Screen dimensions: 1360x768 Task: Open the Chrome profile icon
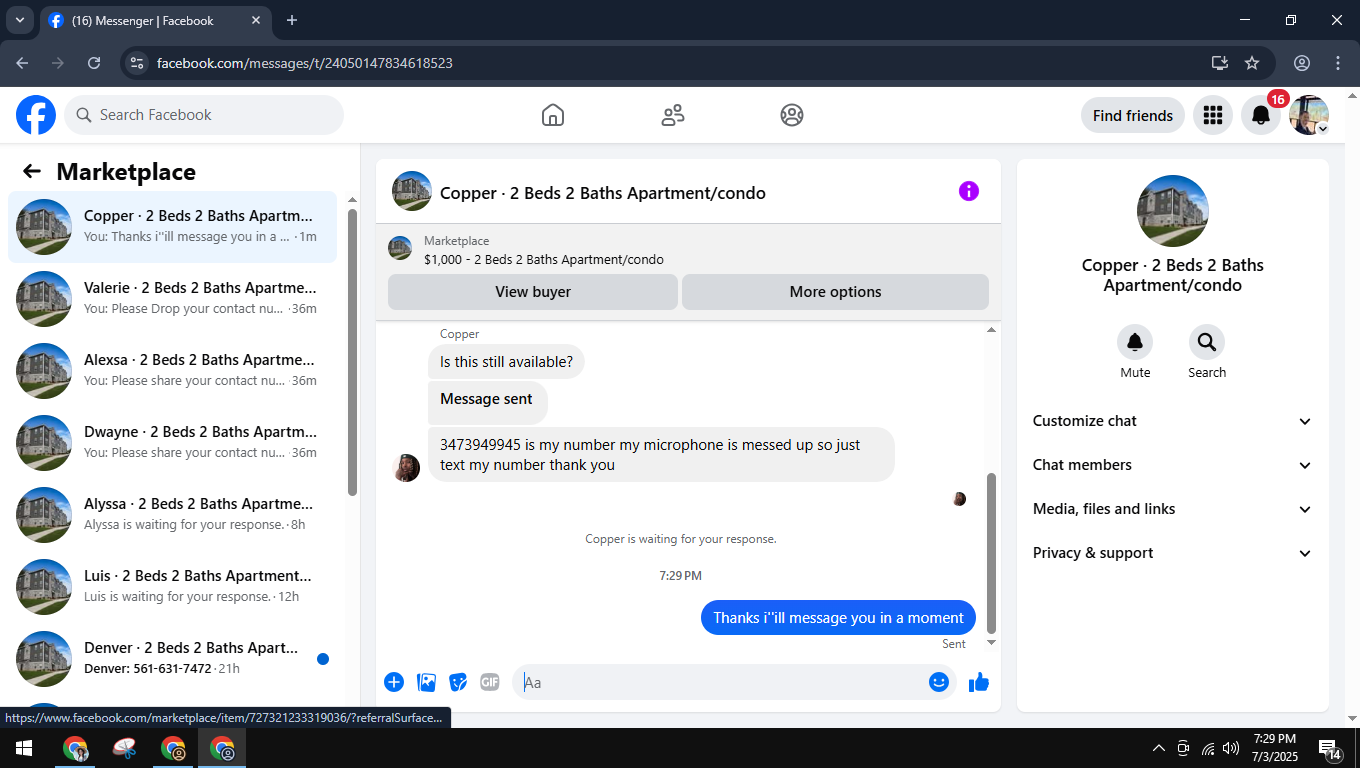1302,63
